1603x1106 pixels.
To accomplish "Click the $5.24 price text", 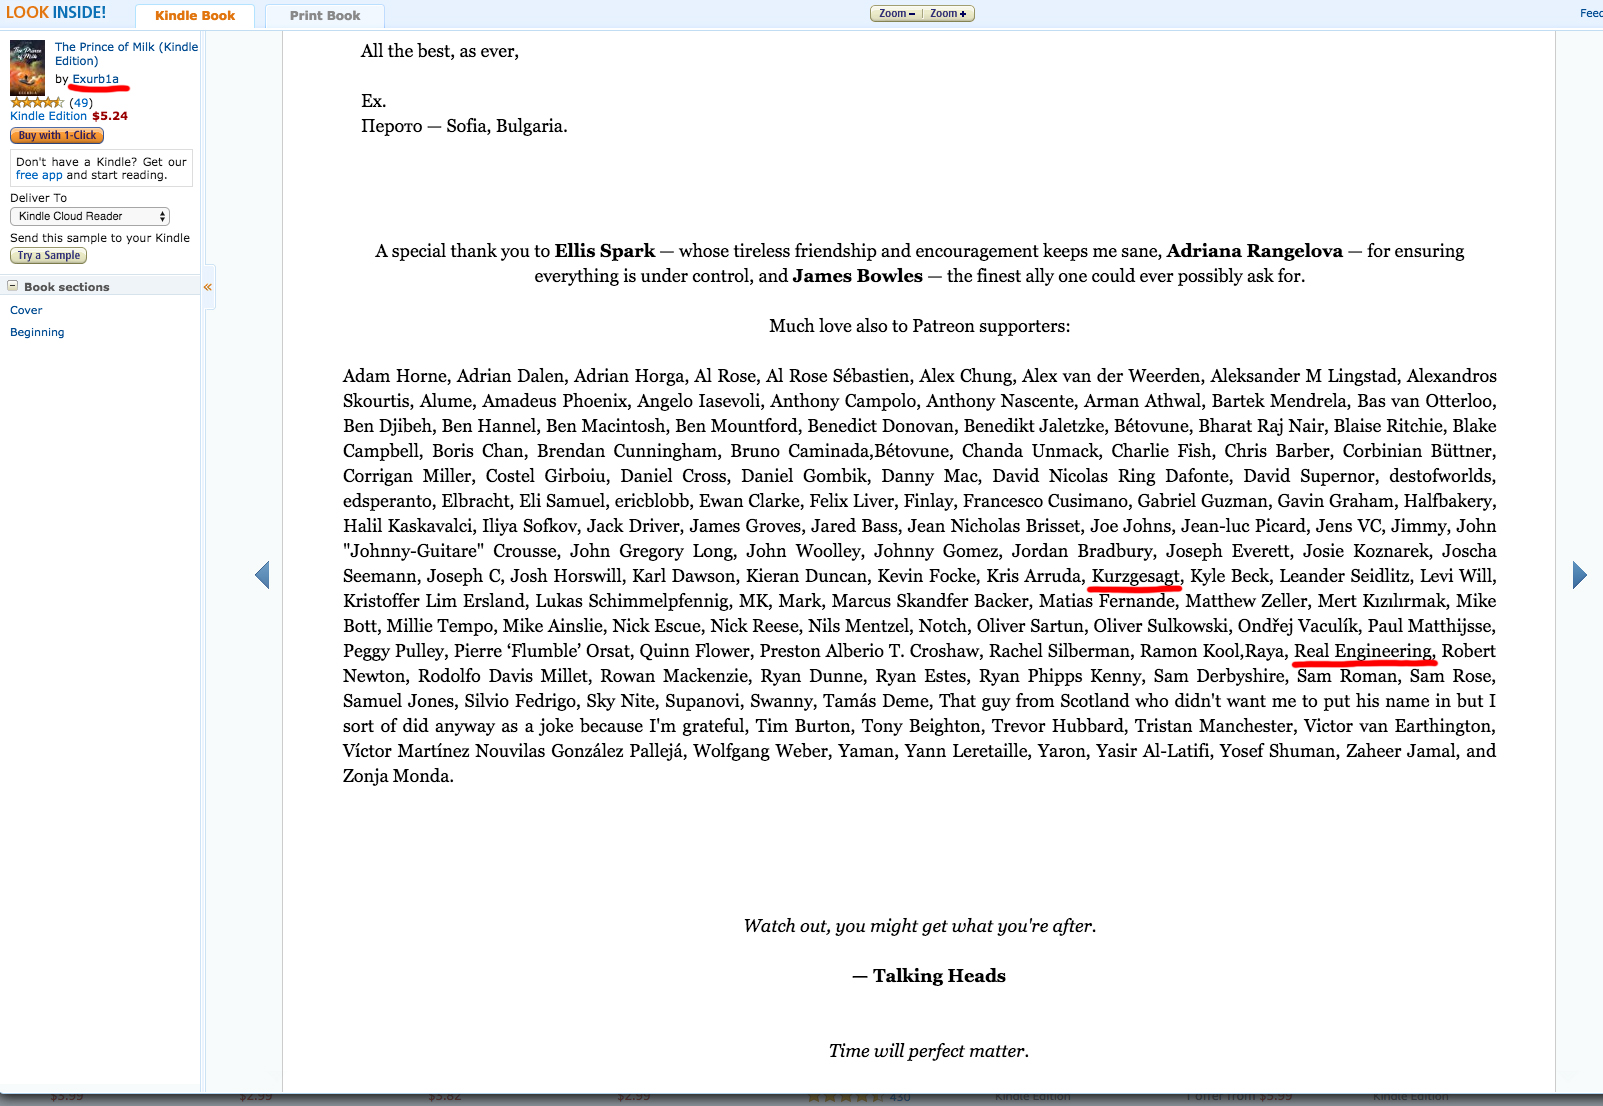I will pos(110,116).
